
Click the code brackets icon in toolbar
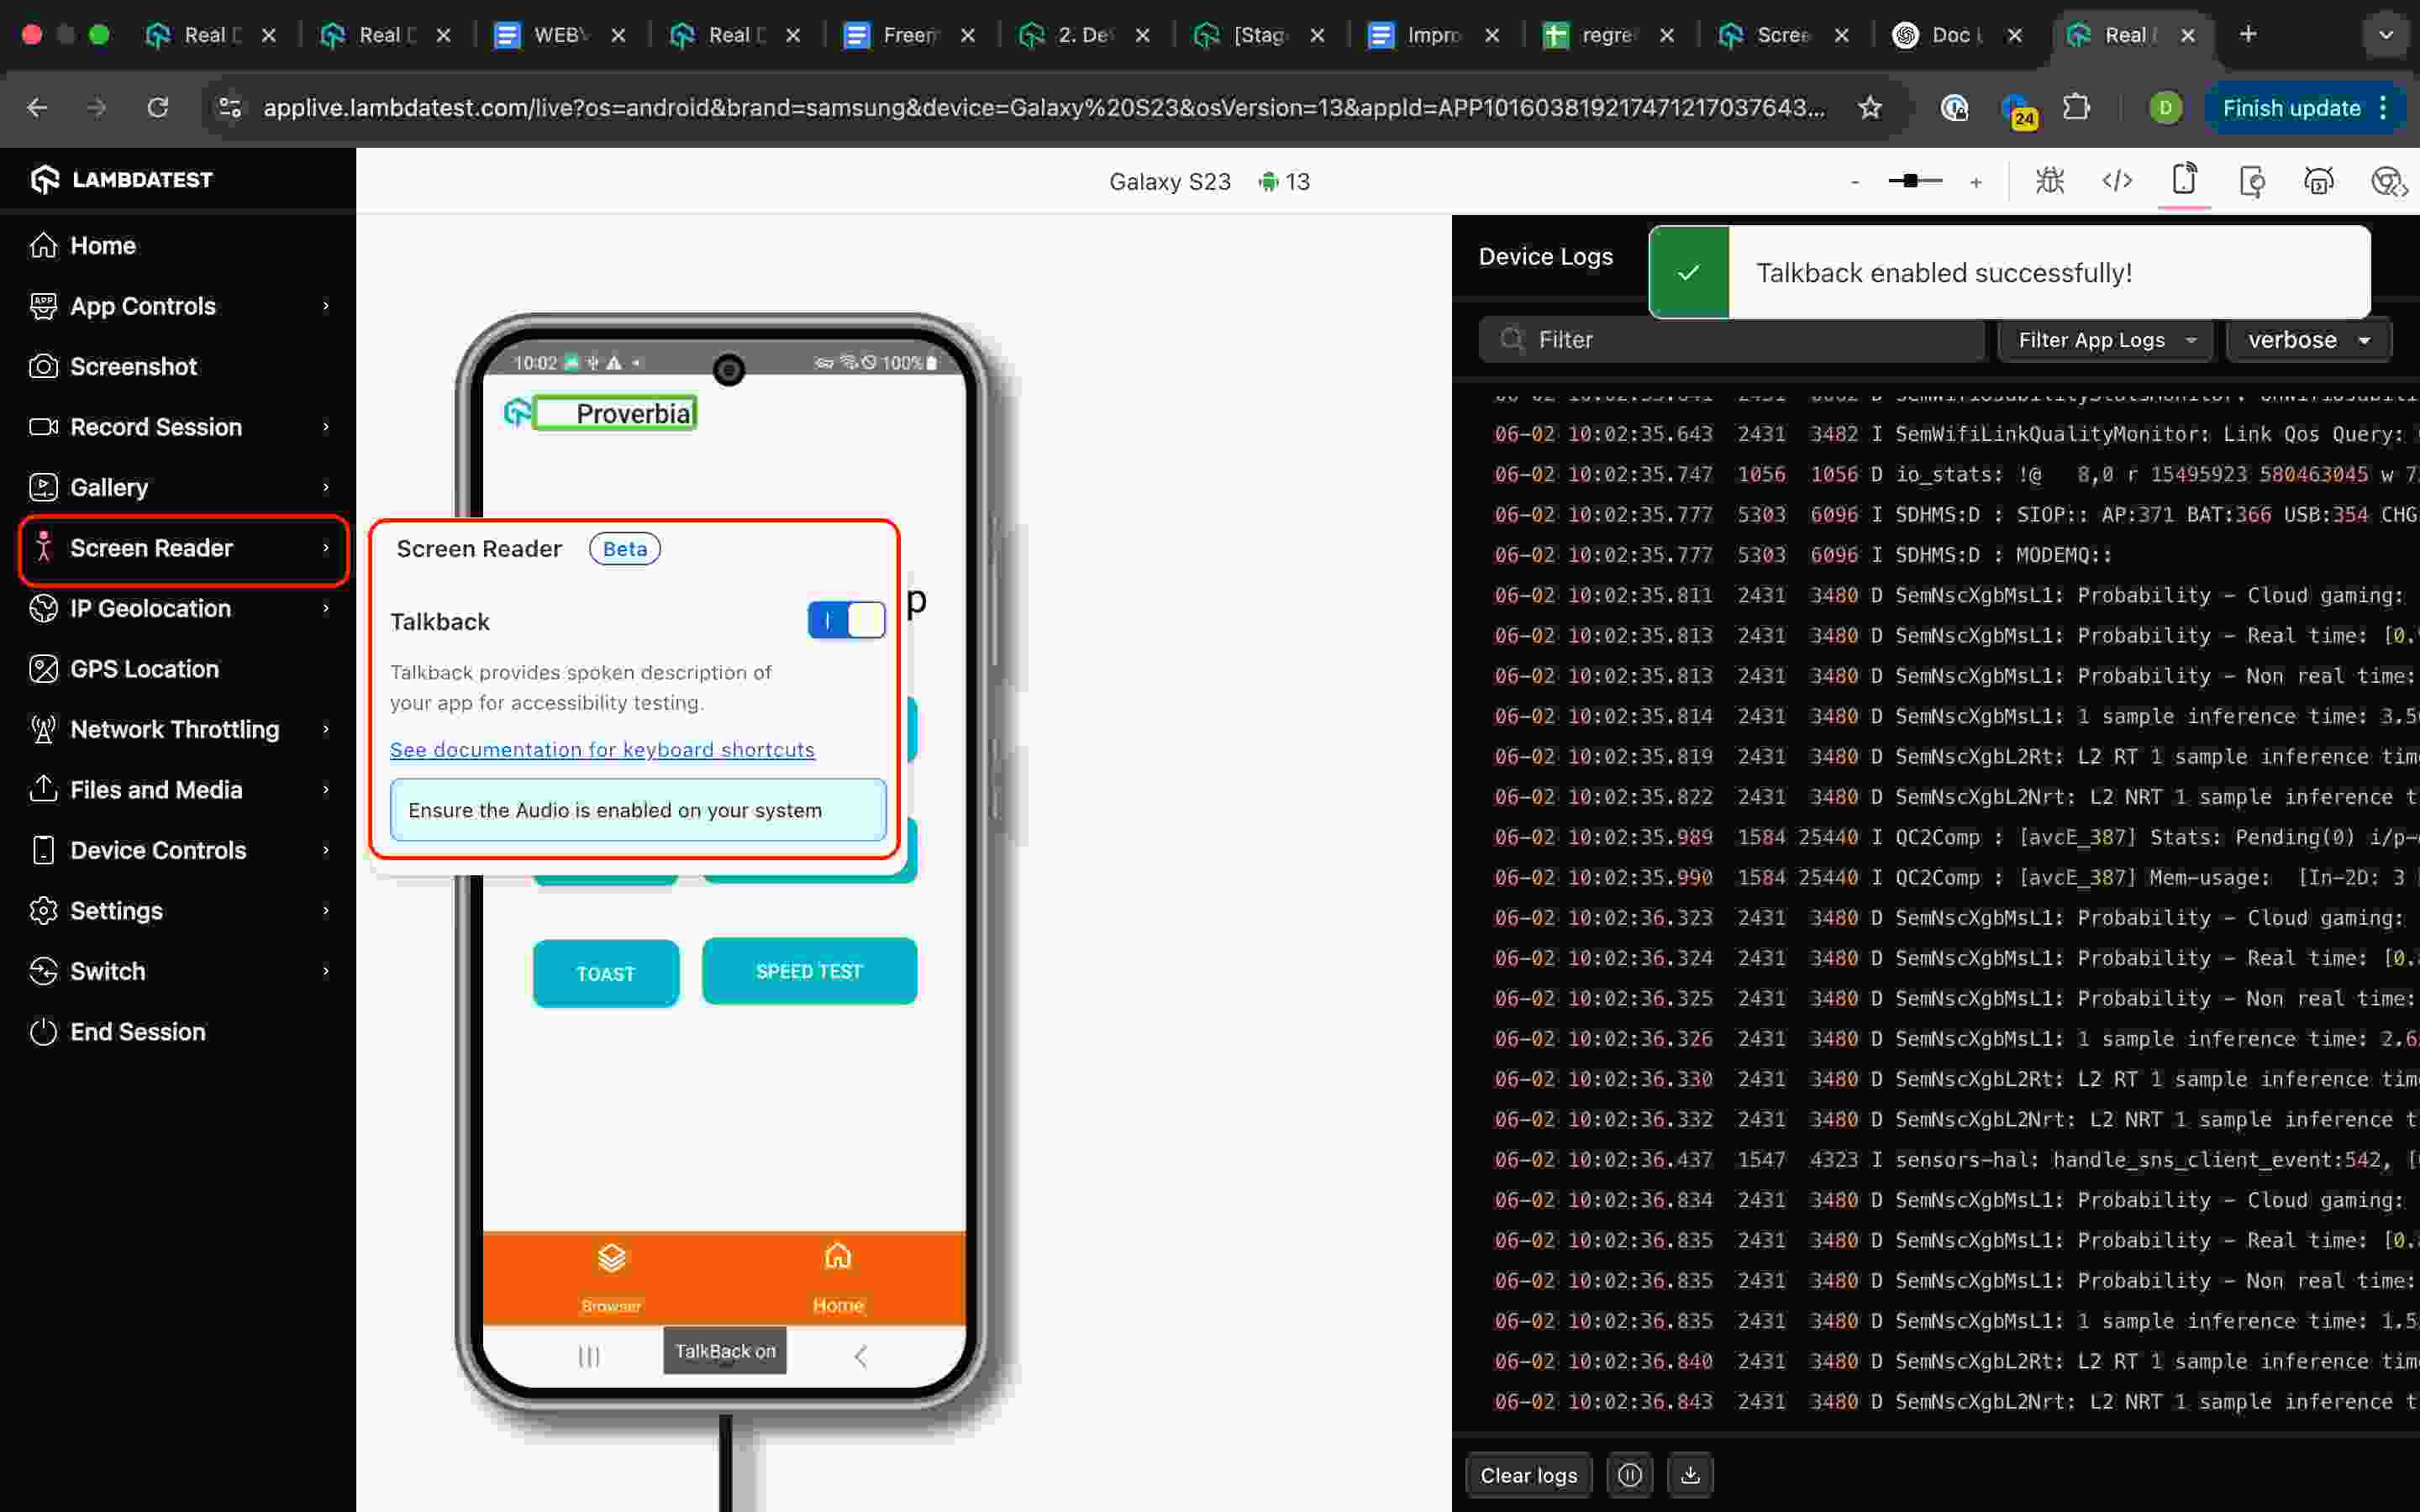pyautogui.click(x=2117, y=181)
